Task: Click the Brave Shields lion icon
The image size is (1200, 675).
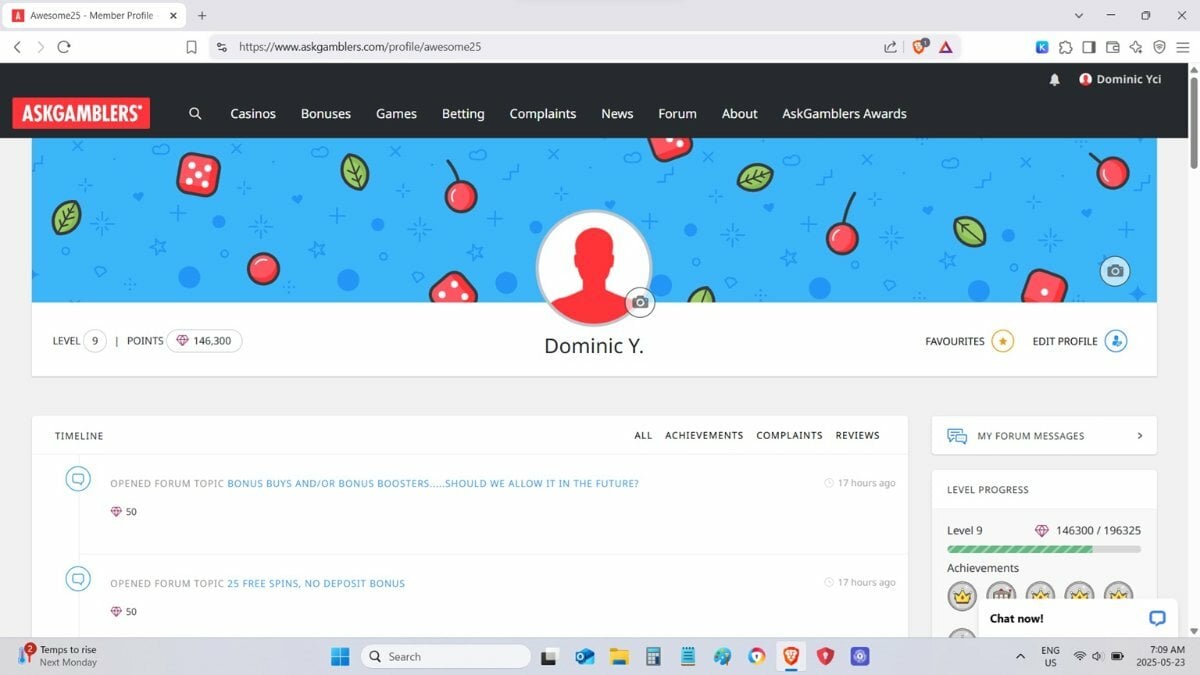Action: tap(919, 46)
